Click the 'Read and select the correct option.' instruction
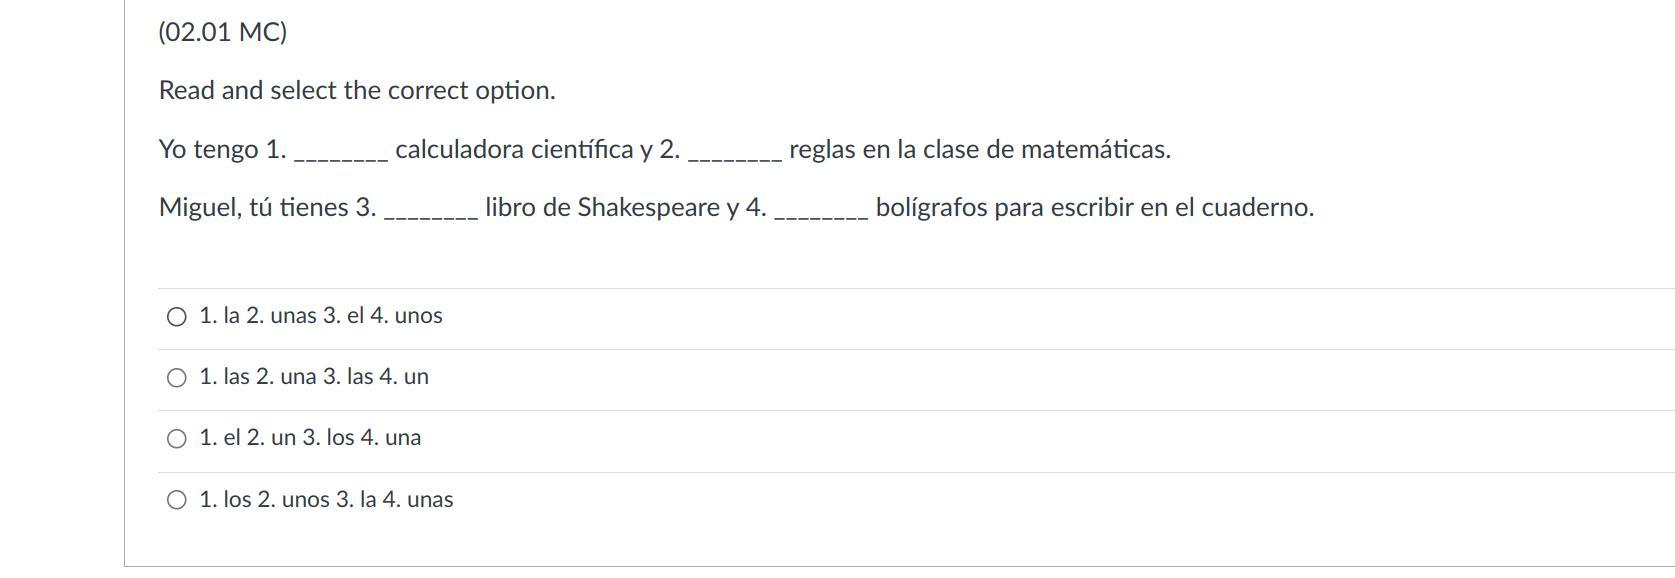The image size is (1675, 578). click(357, 91)
